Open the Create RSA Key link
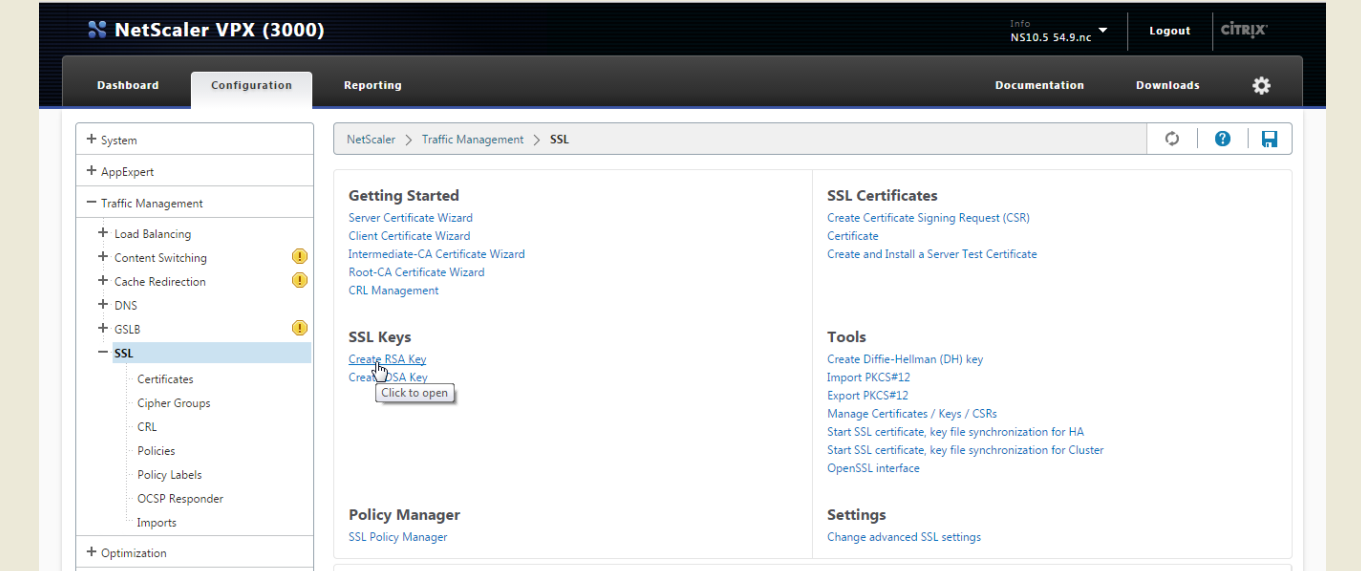Viewport: 1361px width, 571px height. pyautogui.click(x=387, y=359)
